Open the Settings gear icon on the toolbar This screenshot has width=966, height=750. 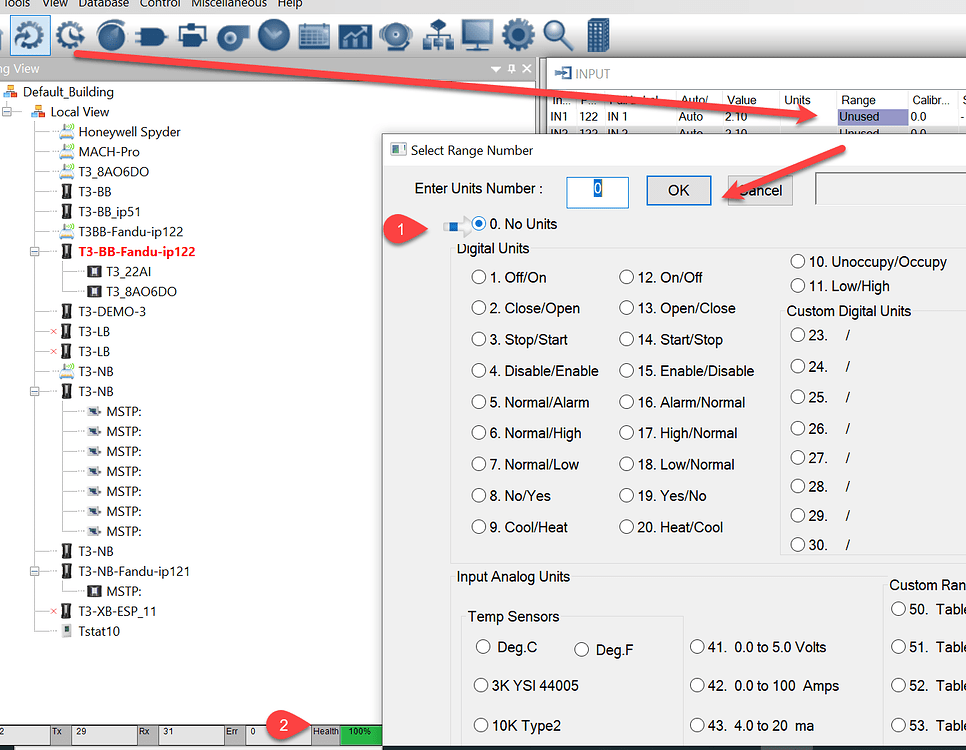pyautogui.click(x=517, y=34)
